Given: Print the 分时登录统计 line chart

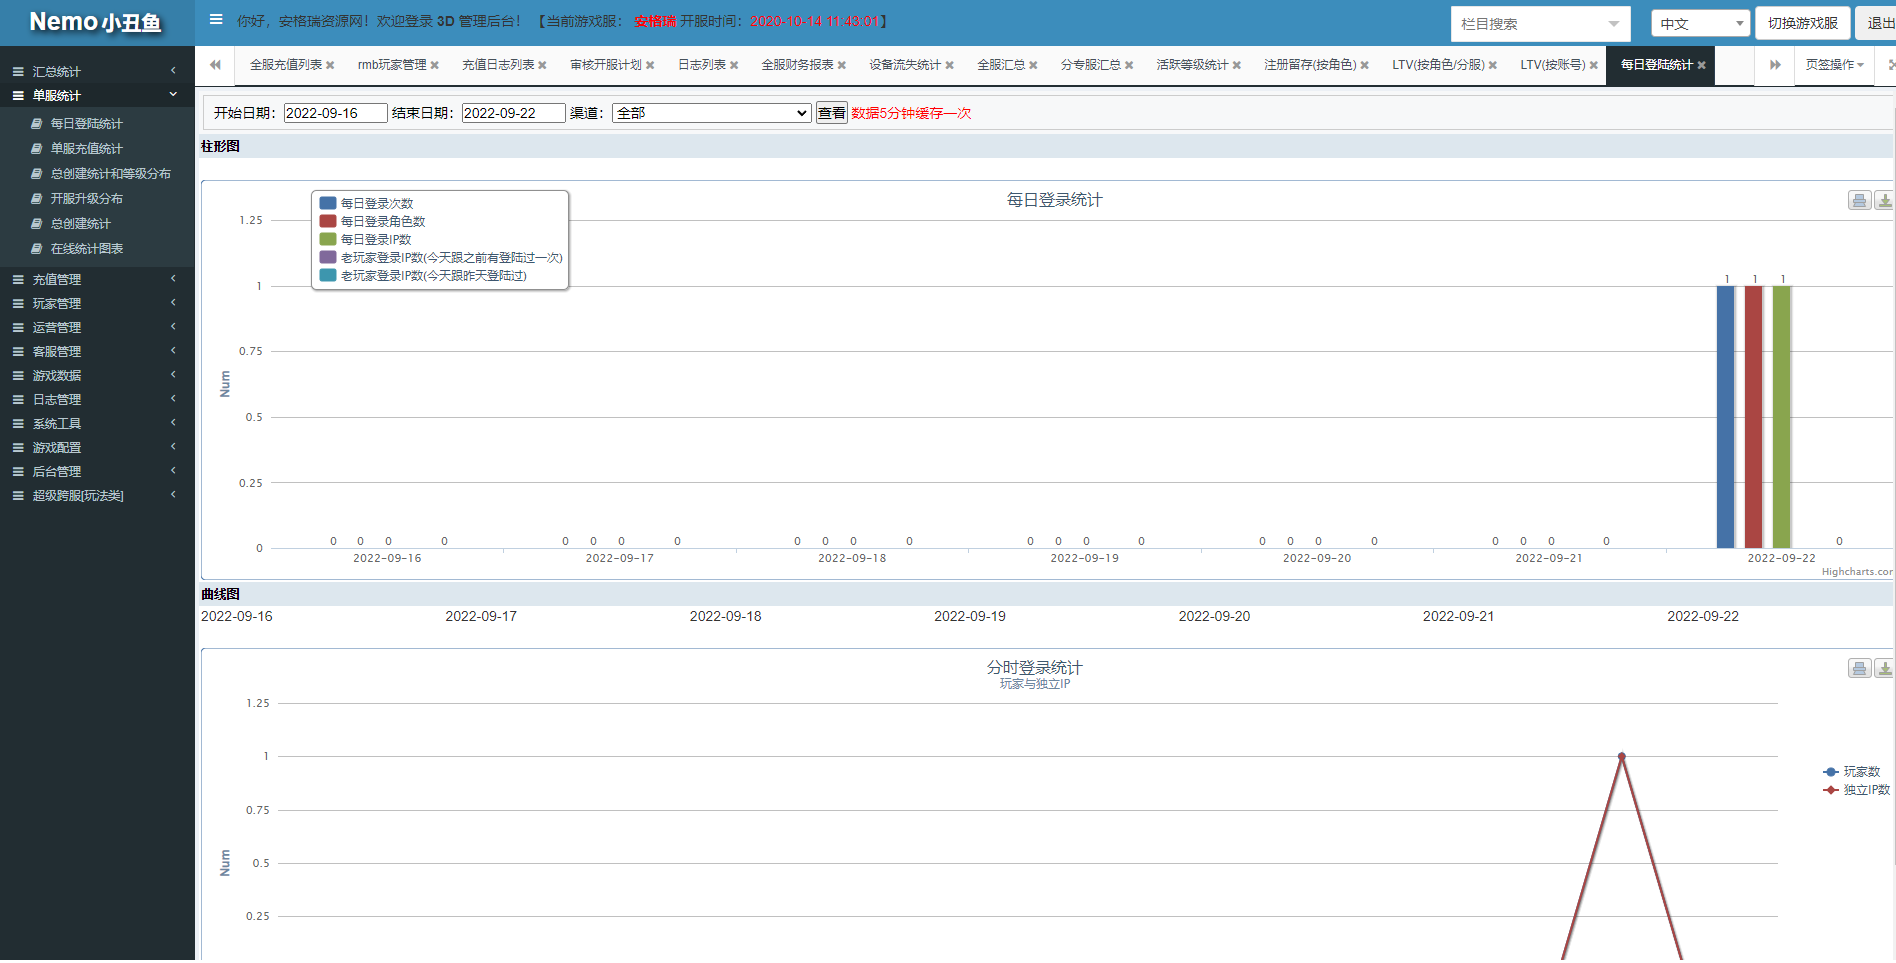Looking at the screenshot, I should click(1858, 668).
